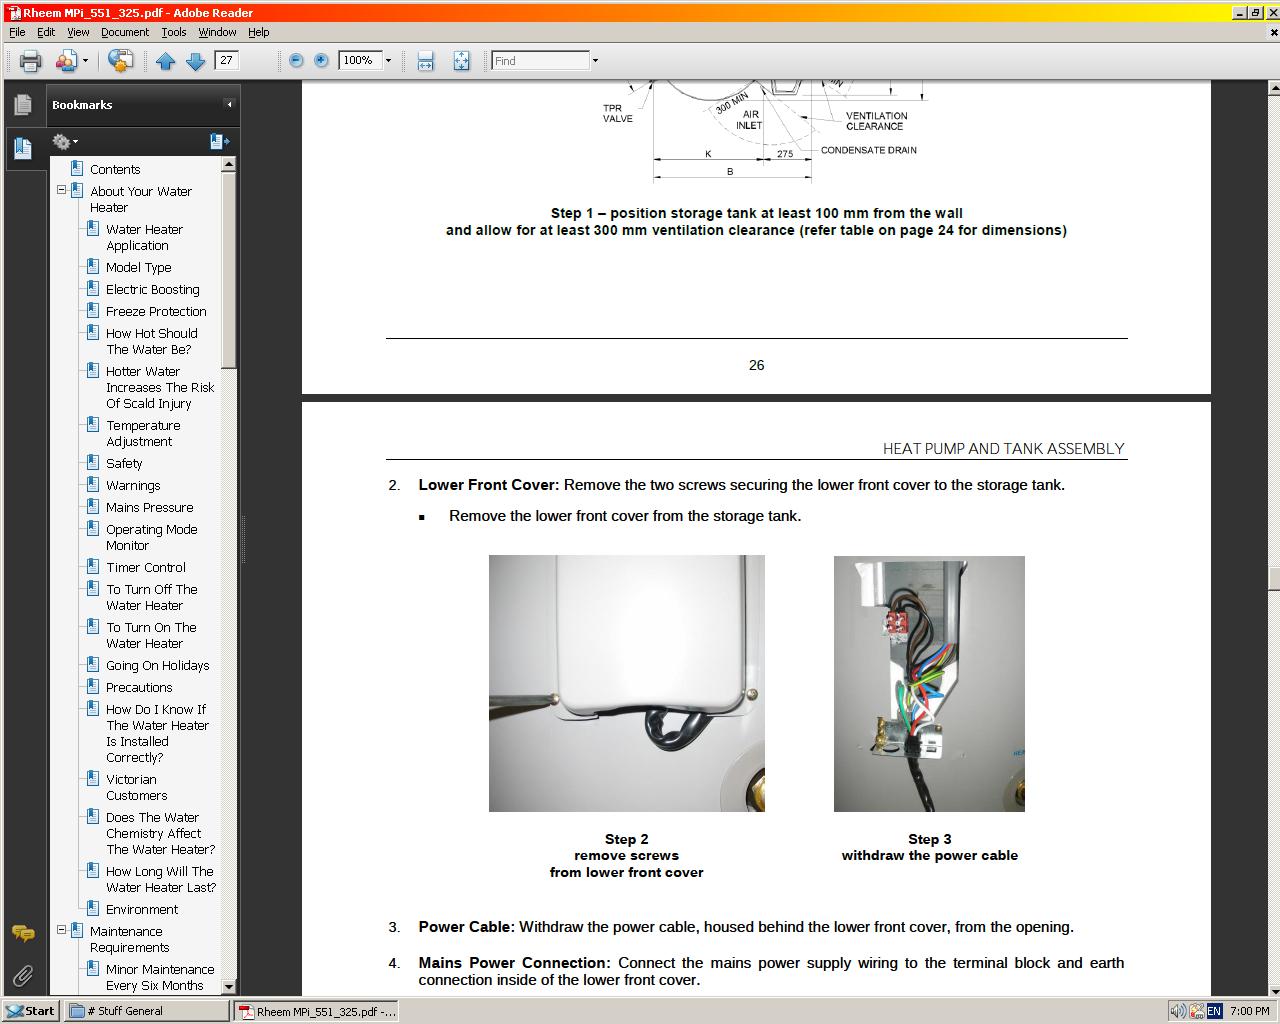This screenshot has height=1024, width=1280.
Task: Jump to the Electric Boosting bookmark
Action: tap(153, 290)
